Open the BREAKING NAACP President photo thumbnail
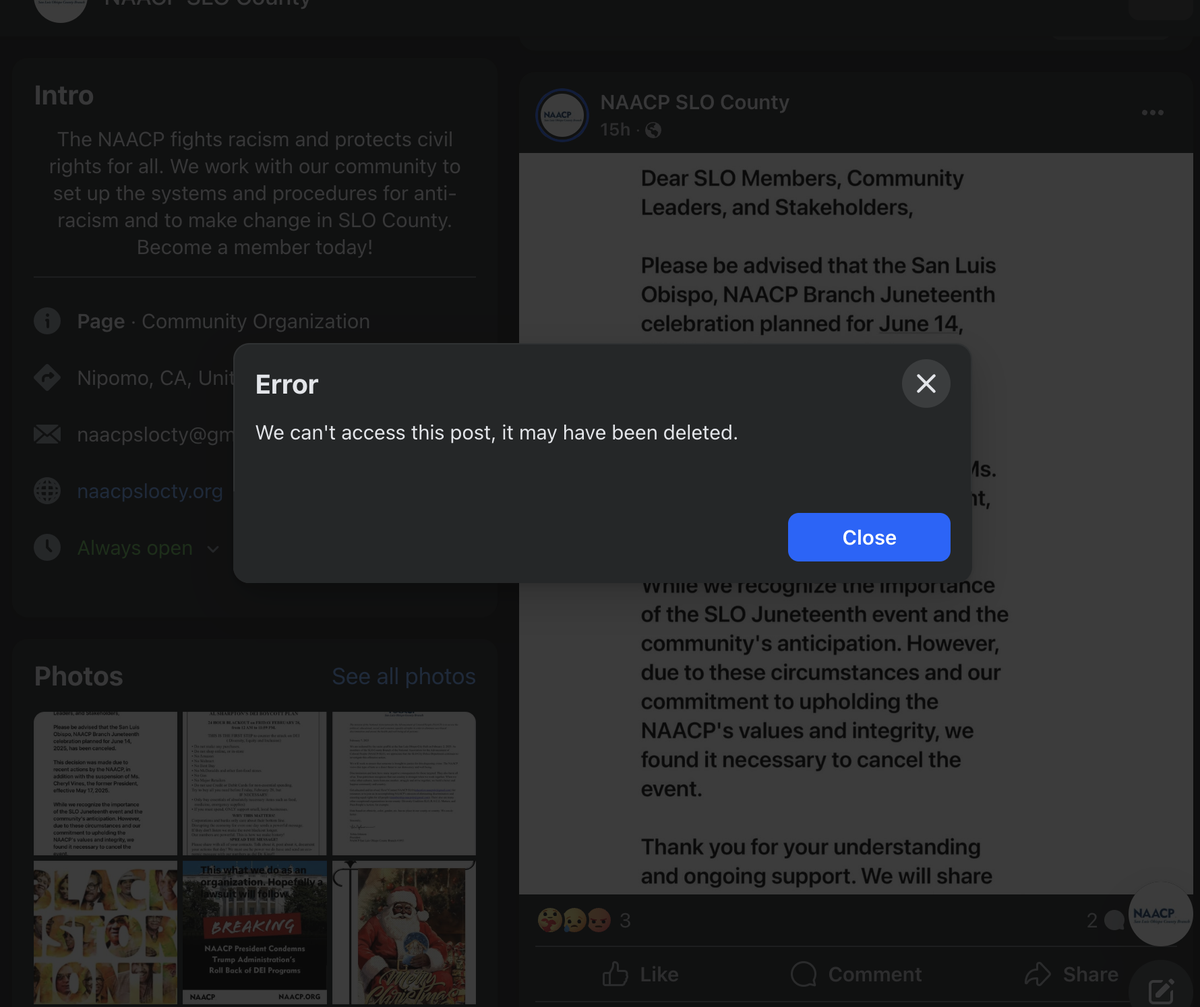The width and height of the screenshot is (1200, 1007). point(255,933)
